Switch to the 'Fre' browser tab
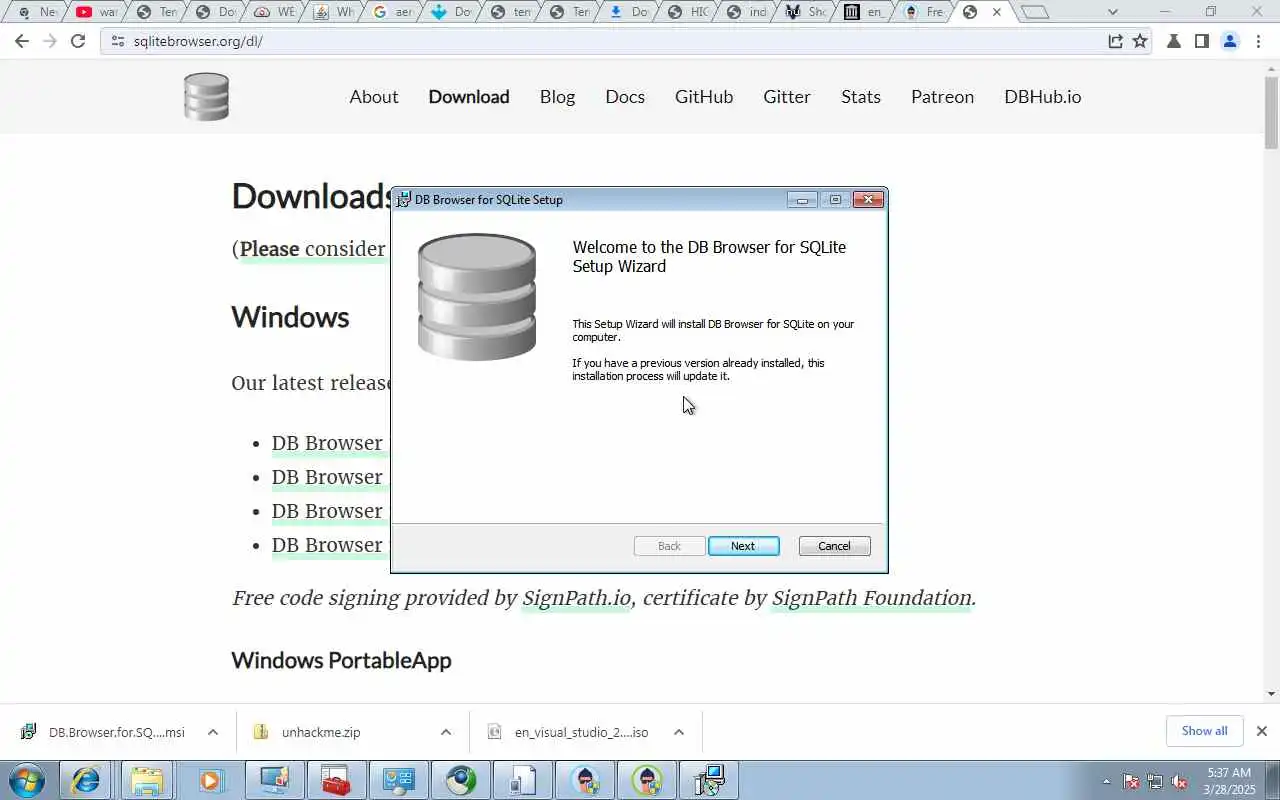Image resolution: width=1280 pixels, height=800 pixels. 924,12
